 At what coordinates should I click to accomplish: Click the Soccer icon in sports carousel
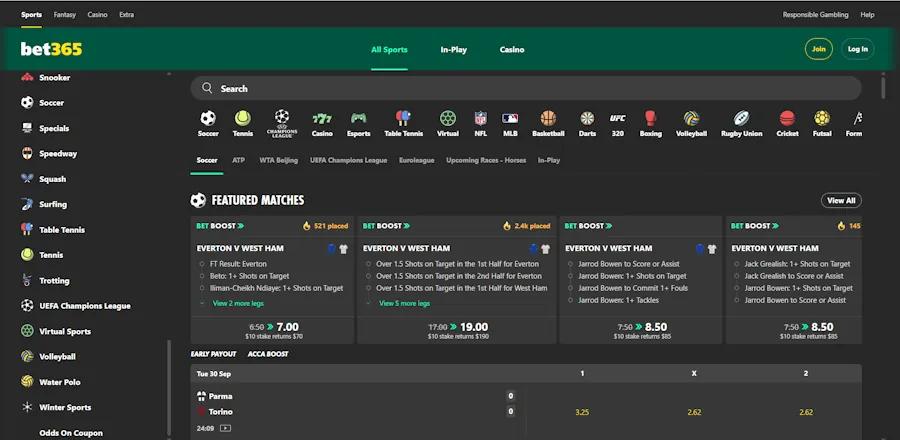(208, 119)
